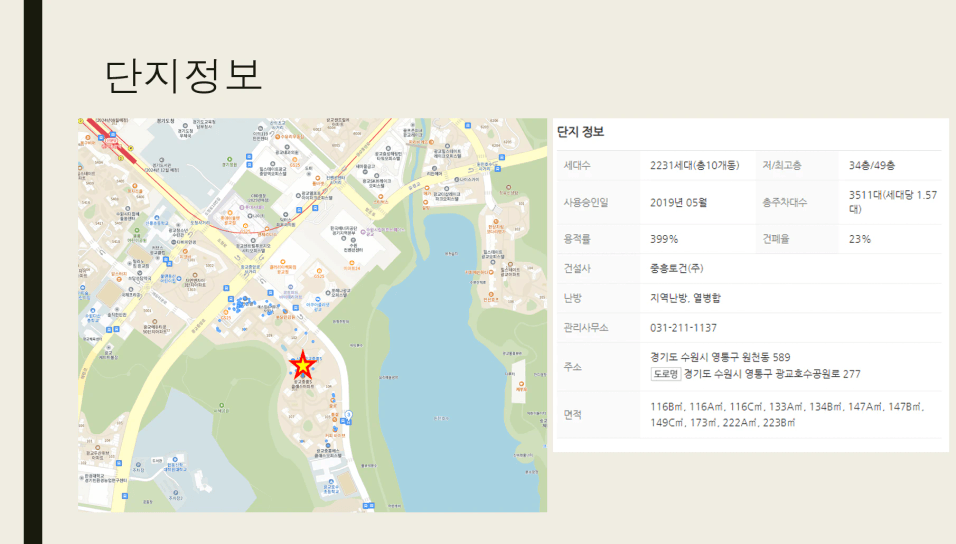Click the 저/최고층 label
This screenshot has width=956, height=544.
(x=782, y=165)
